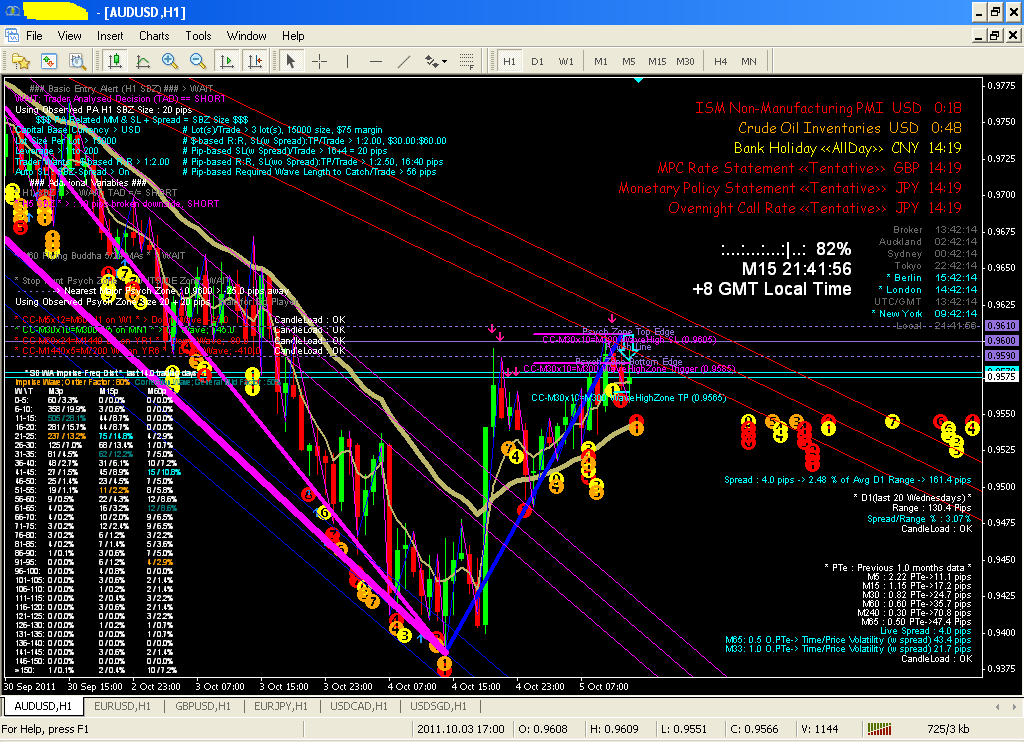Select the Vertical Line drawing tool
The width and height of the screenshot is (1024, 742).
pos(348,61)
